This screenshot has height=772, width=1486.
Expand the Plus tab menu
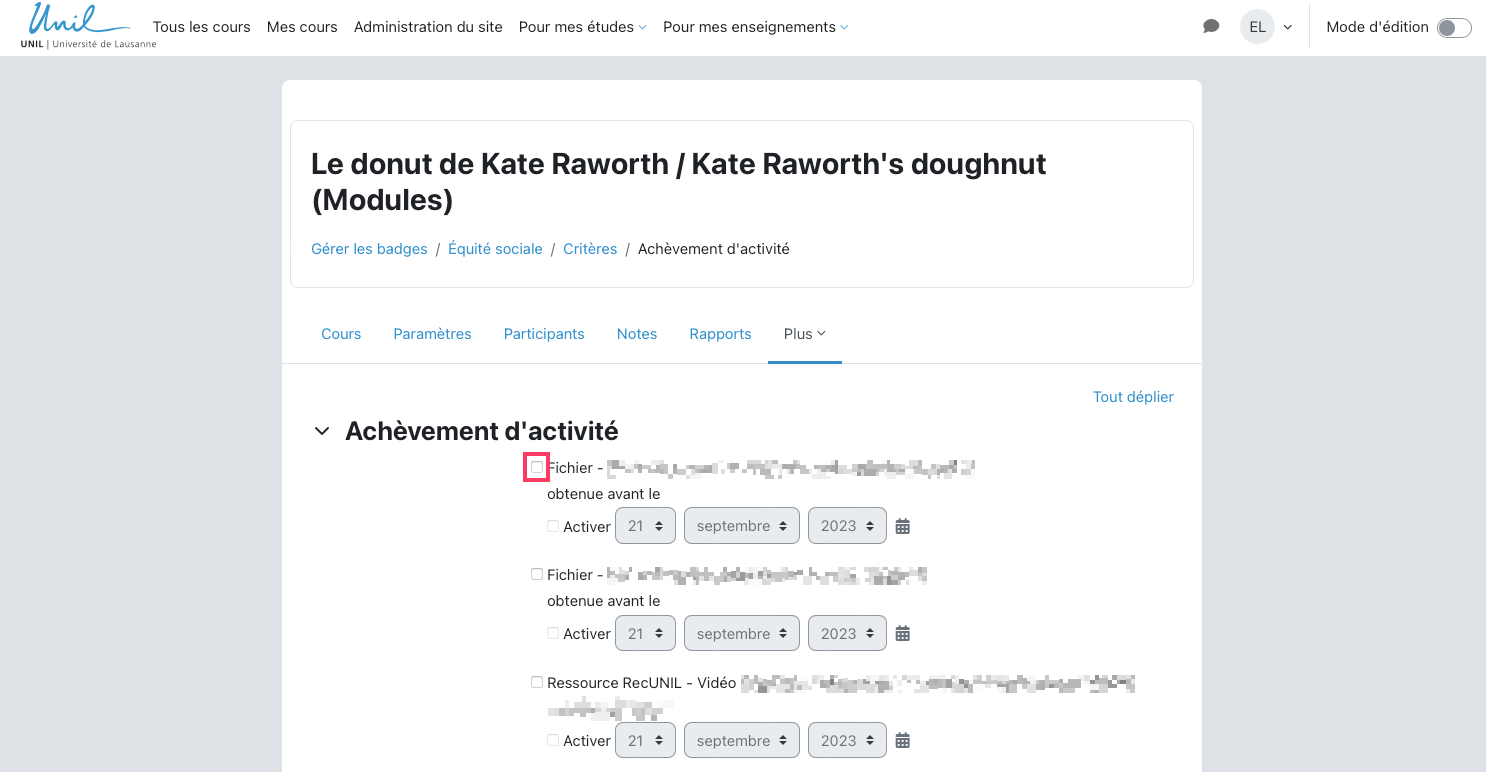804,334
